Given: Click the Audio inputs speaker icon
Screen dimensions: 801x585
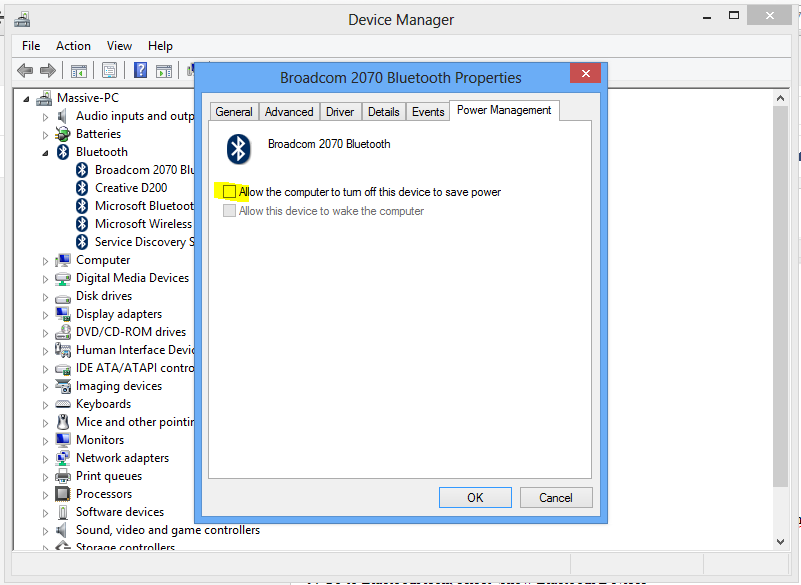Looking at the screenshot, I should click(x=62, y=116).
